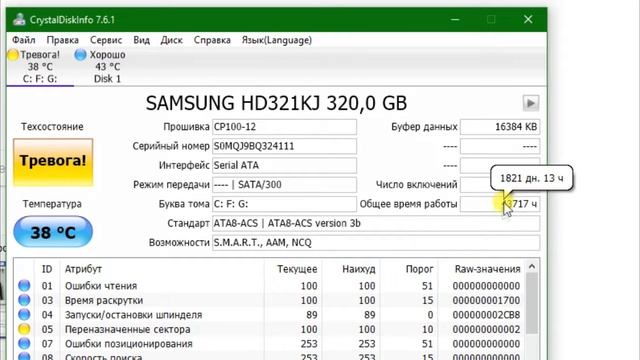Click the Буква тома field C: F: G:
The width and height of the screenshot is (640, 360).
coord(284,204)
